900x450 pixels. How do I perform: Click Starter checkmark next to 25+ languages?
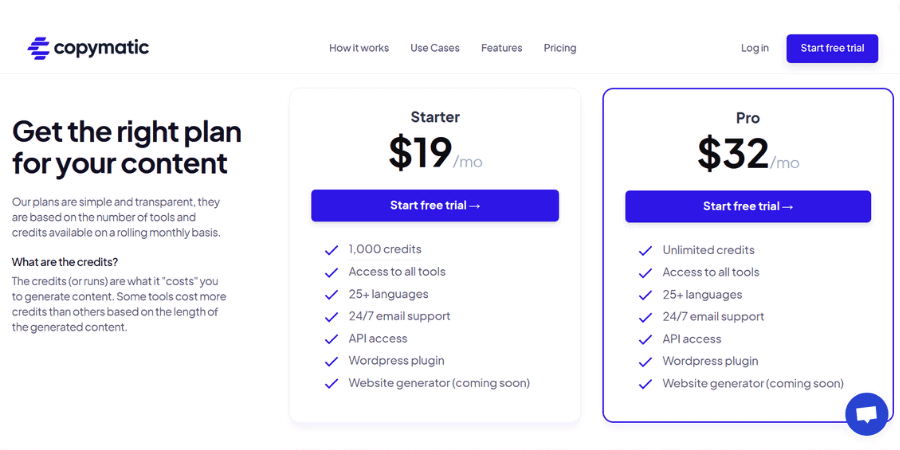pyautogui.click(x=331, y=295)
